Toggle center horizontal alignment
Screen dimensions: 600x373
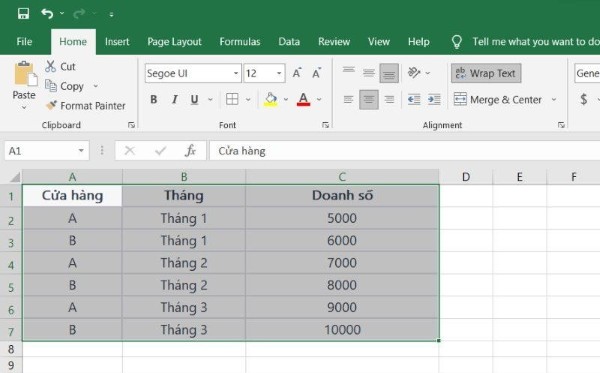point(369,99)
